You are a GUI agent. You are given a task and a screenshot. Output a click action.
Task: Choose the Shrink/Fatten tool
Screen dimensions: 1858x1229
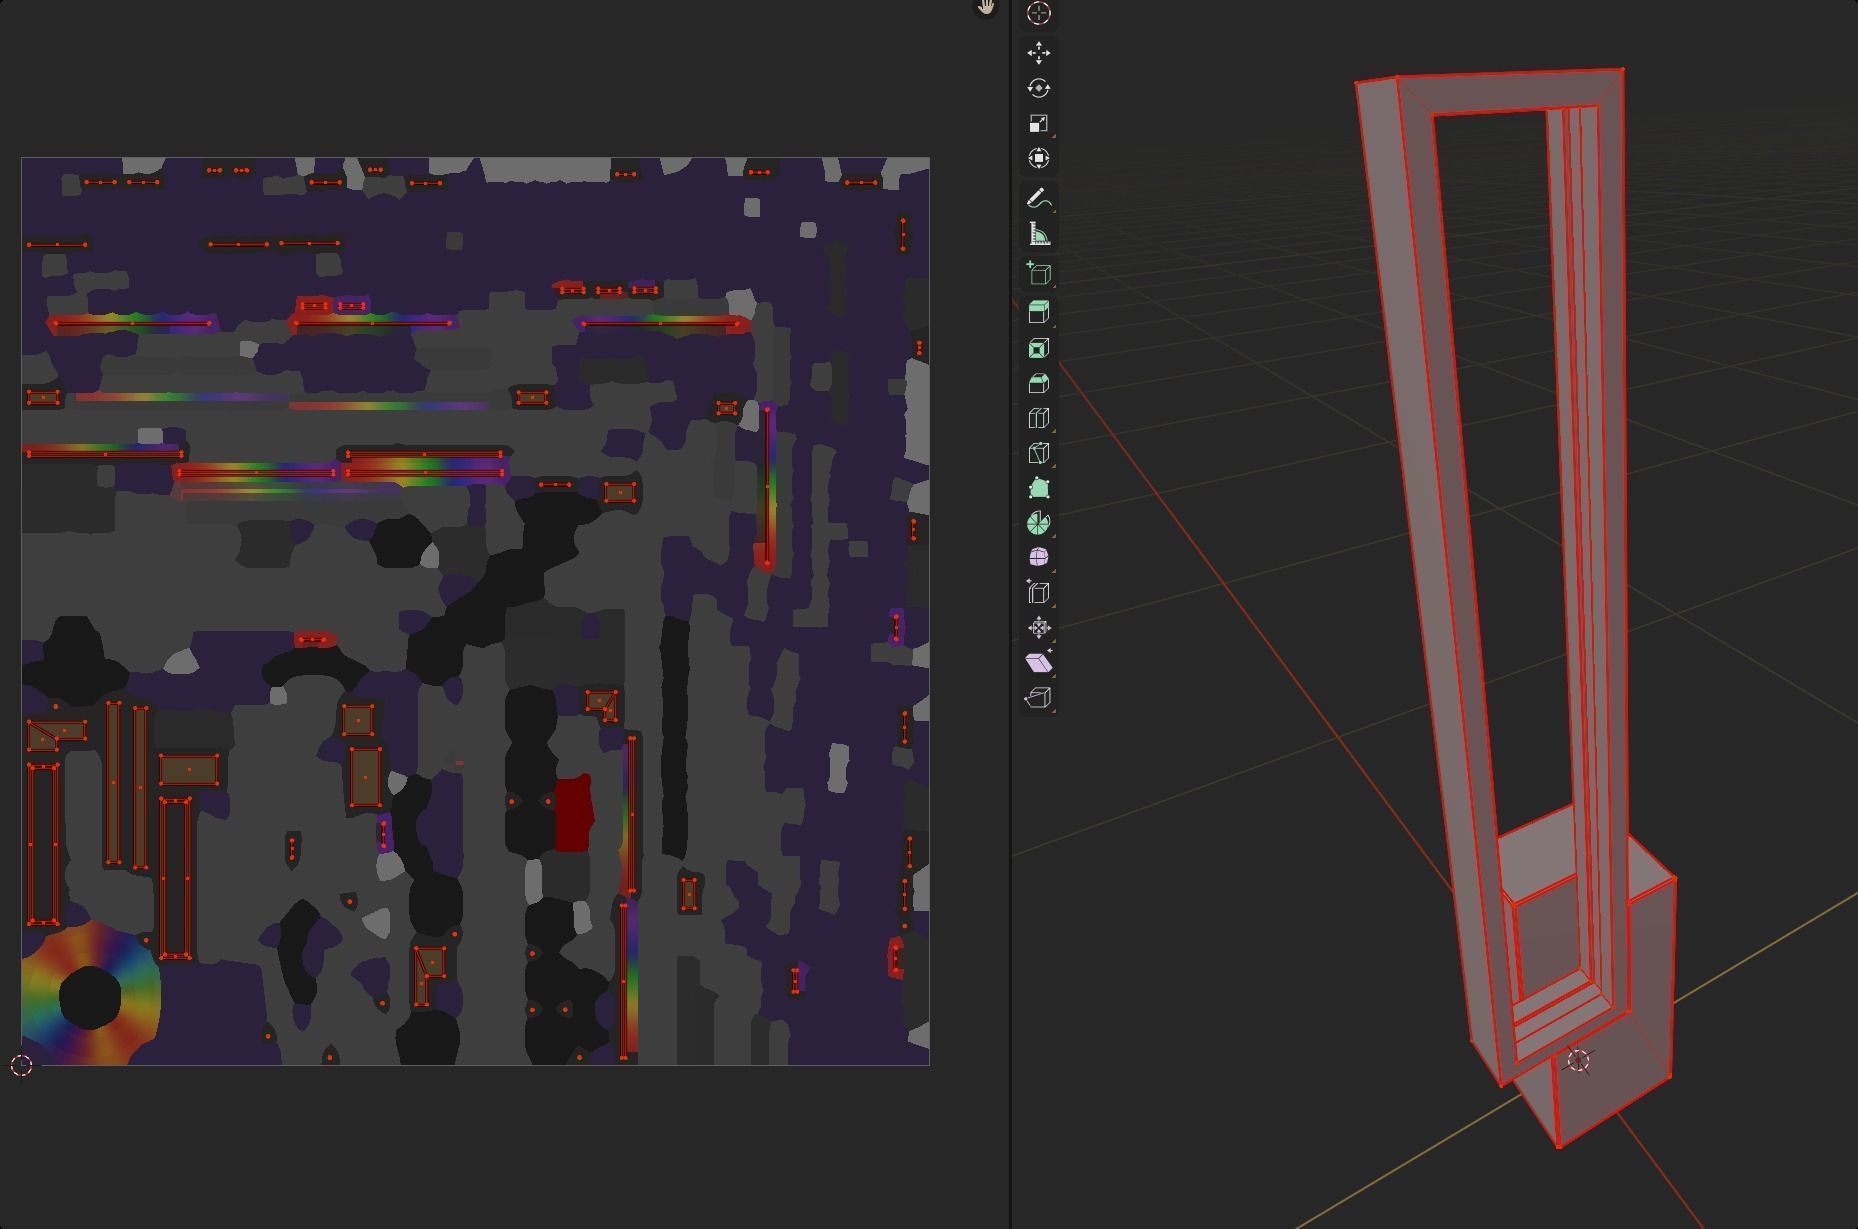(x=1038, y=628)
